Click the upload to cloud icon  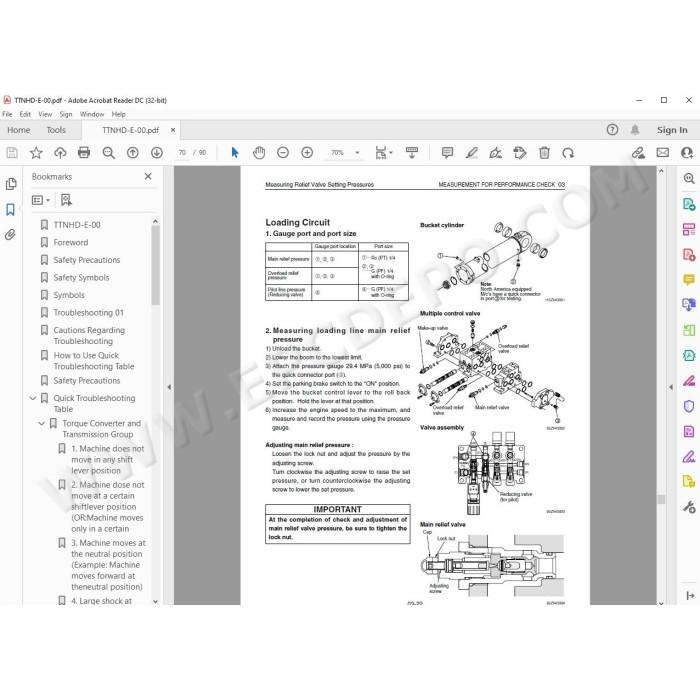coord(60,153)
